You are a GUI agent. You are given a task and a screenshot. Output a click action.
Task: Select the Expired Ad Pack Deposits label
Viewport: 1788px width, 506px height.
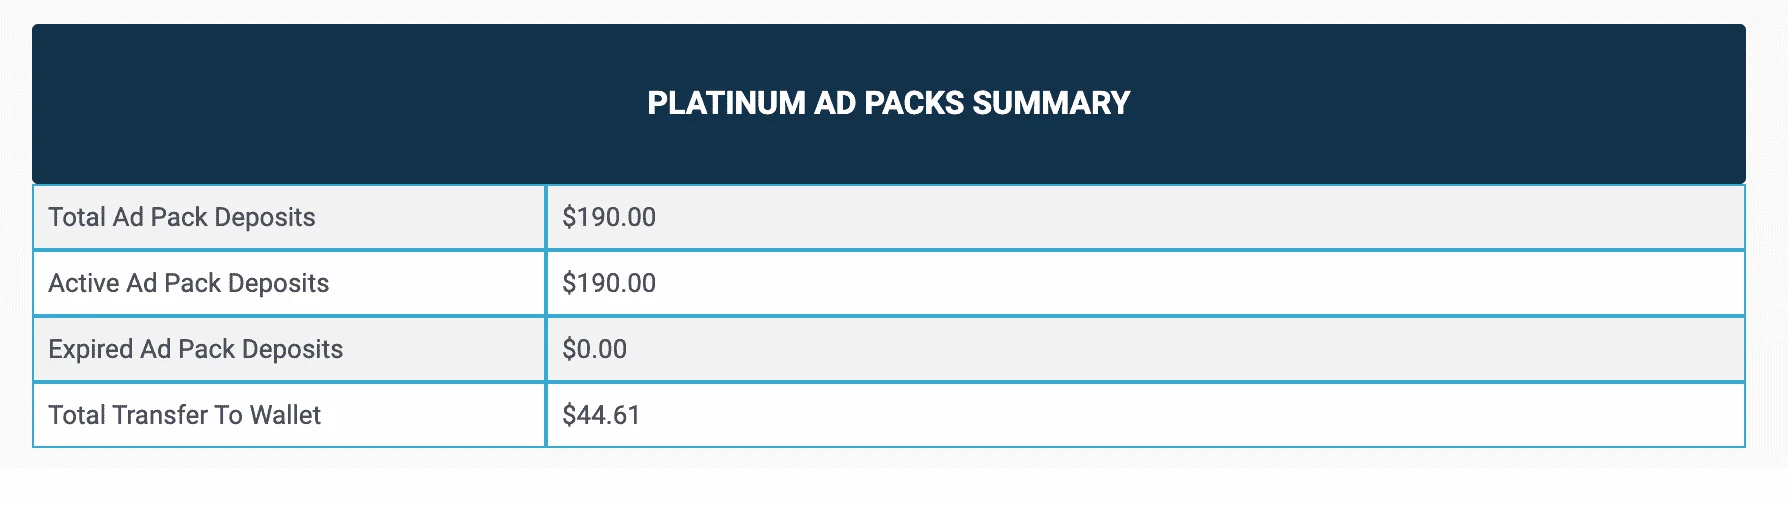[x=196, y=349]
